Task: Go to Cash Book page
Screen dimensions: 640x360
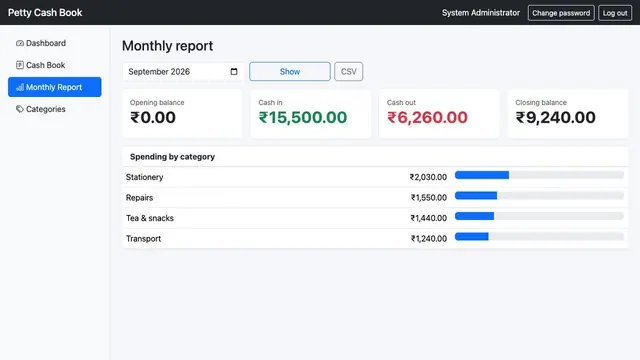Action: pos(55,65)
